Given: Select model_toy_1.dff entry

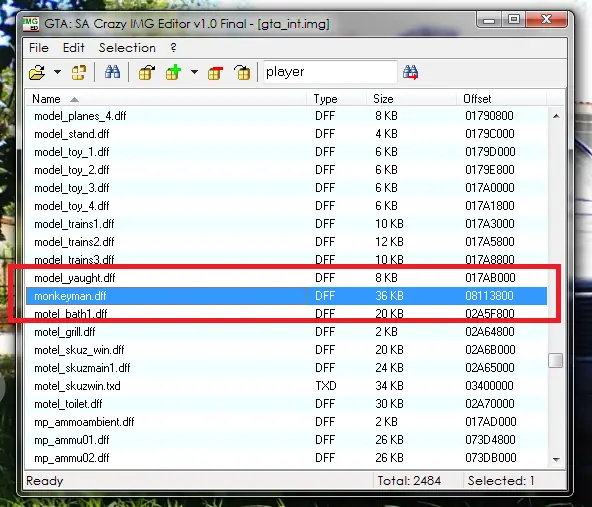Looking at the screenshot, I should point(286,152).
